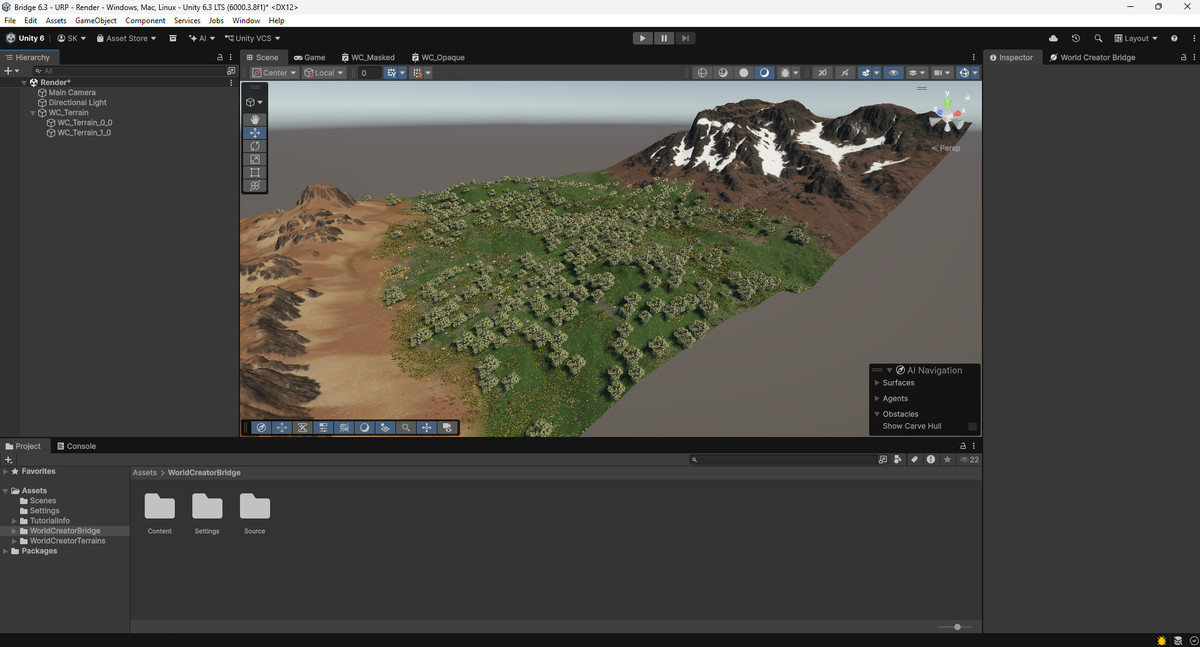This screenshot has width=1200, height=647.
Task: Open the SK account dropdown
Action: [x=71, y=38]
